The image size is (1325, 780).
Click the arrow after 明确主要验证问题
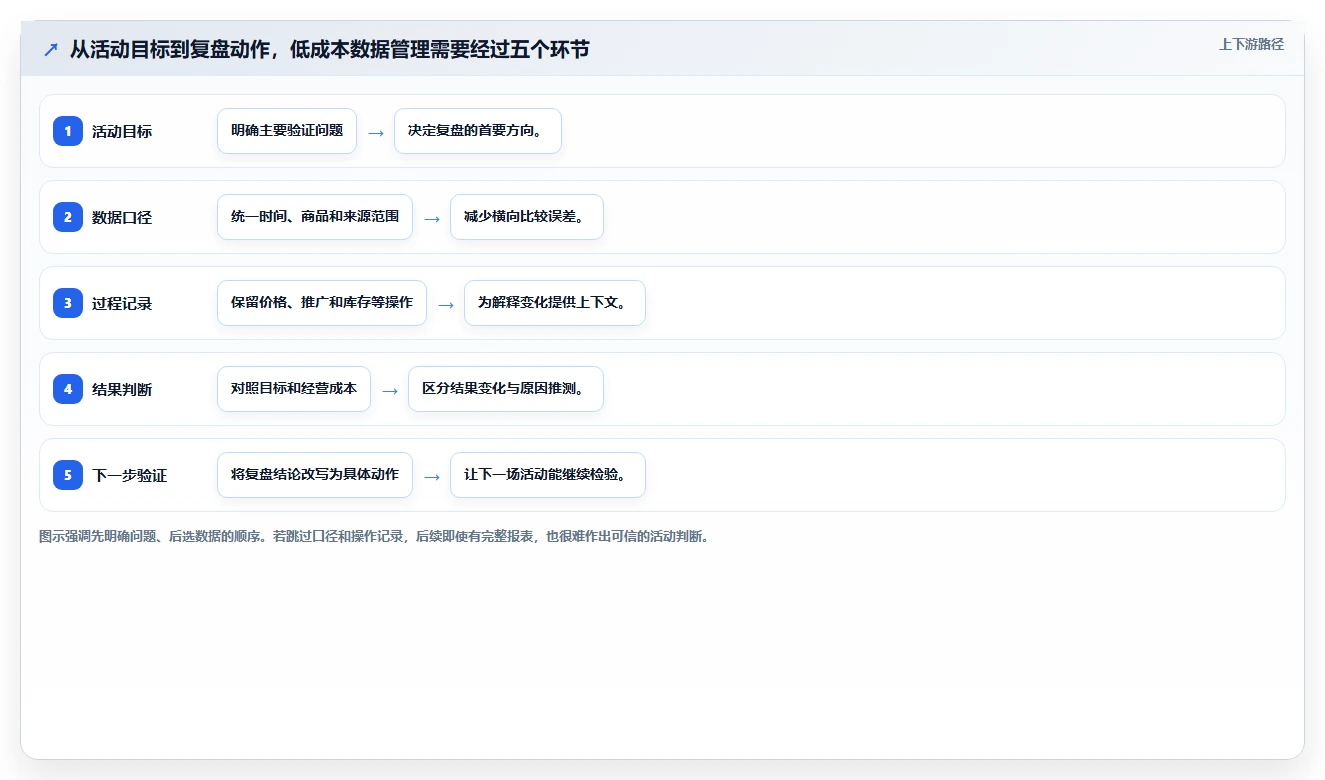[x=376, y=132]
